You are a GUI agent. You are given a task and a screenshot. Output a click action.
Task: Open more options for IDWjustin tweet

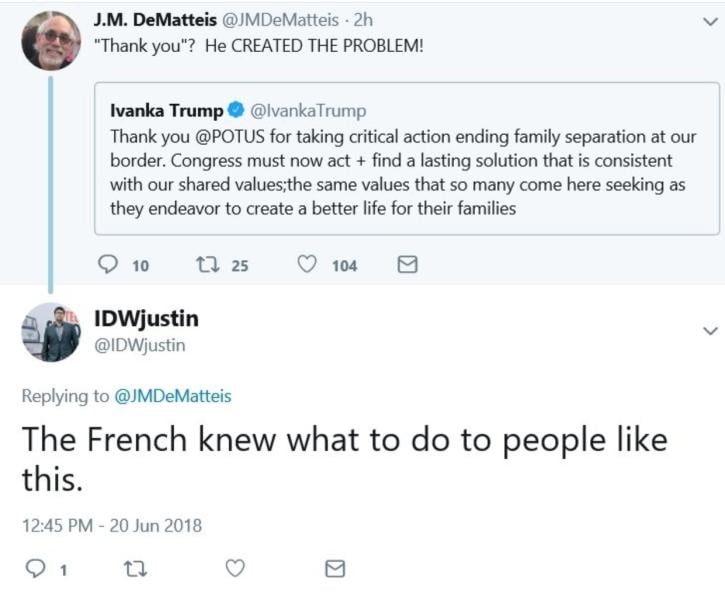click(x=709, y=330)
